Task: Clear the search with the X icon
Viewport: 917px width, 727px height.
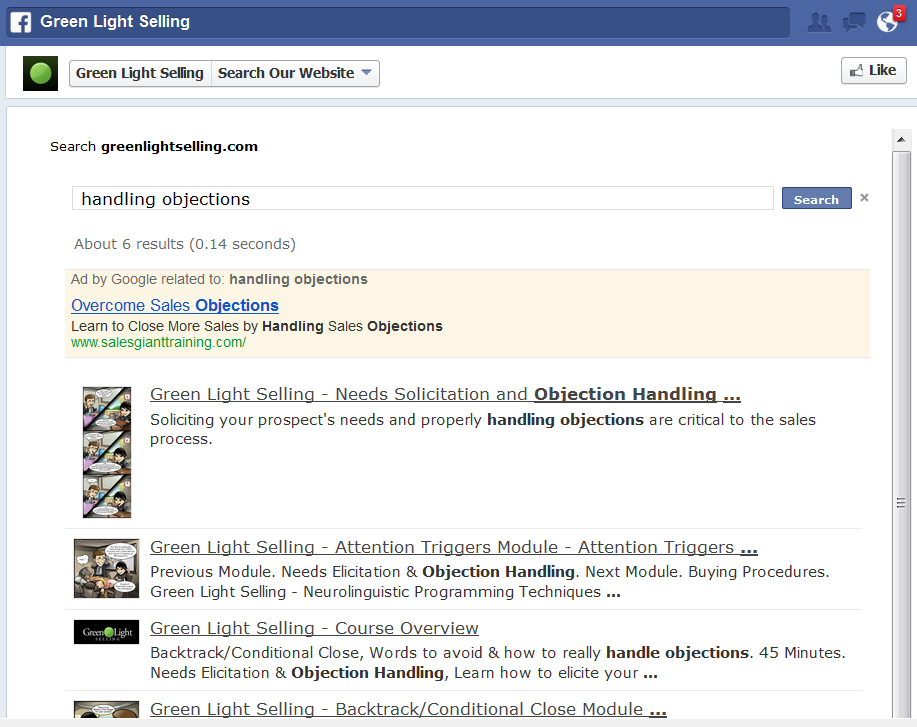Action: 864,198
